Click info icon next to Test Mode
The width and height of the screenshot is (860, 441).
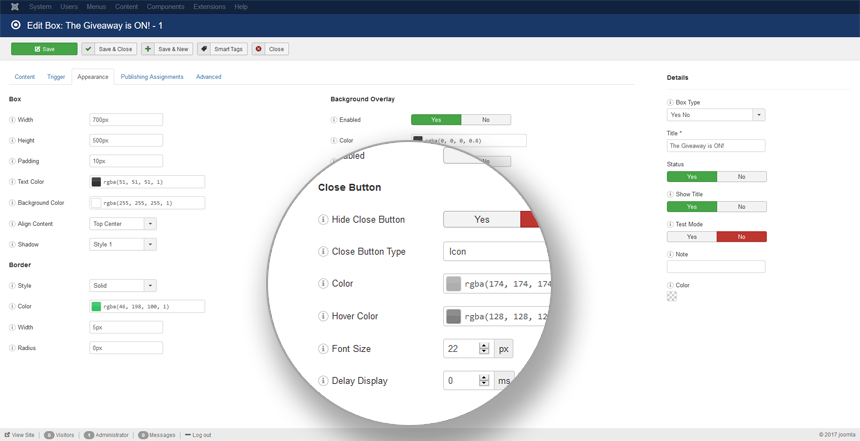click(670, 224)
